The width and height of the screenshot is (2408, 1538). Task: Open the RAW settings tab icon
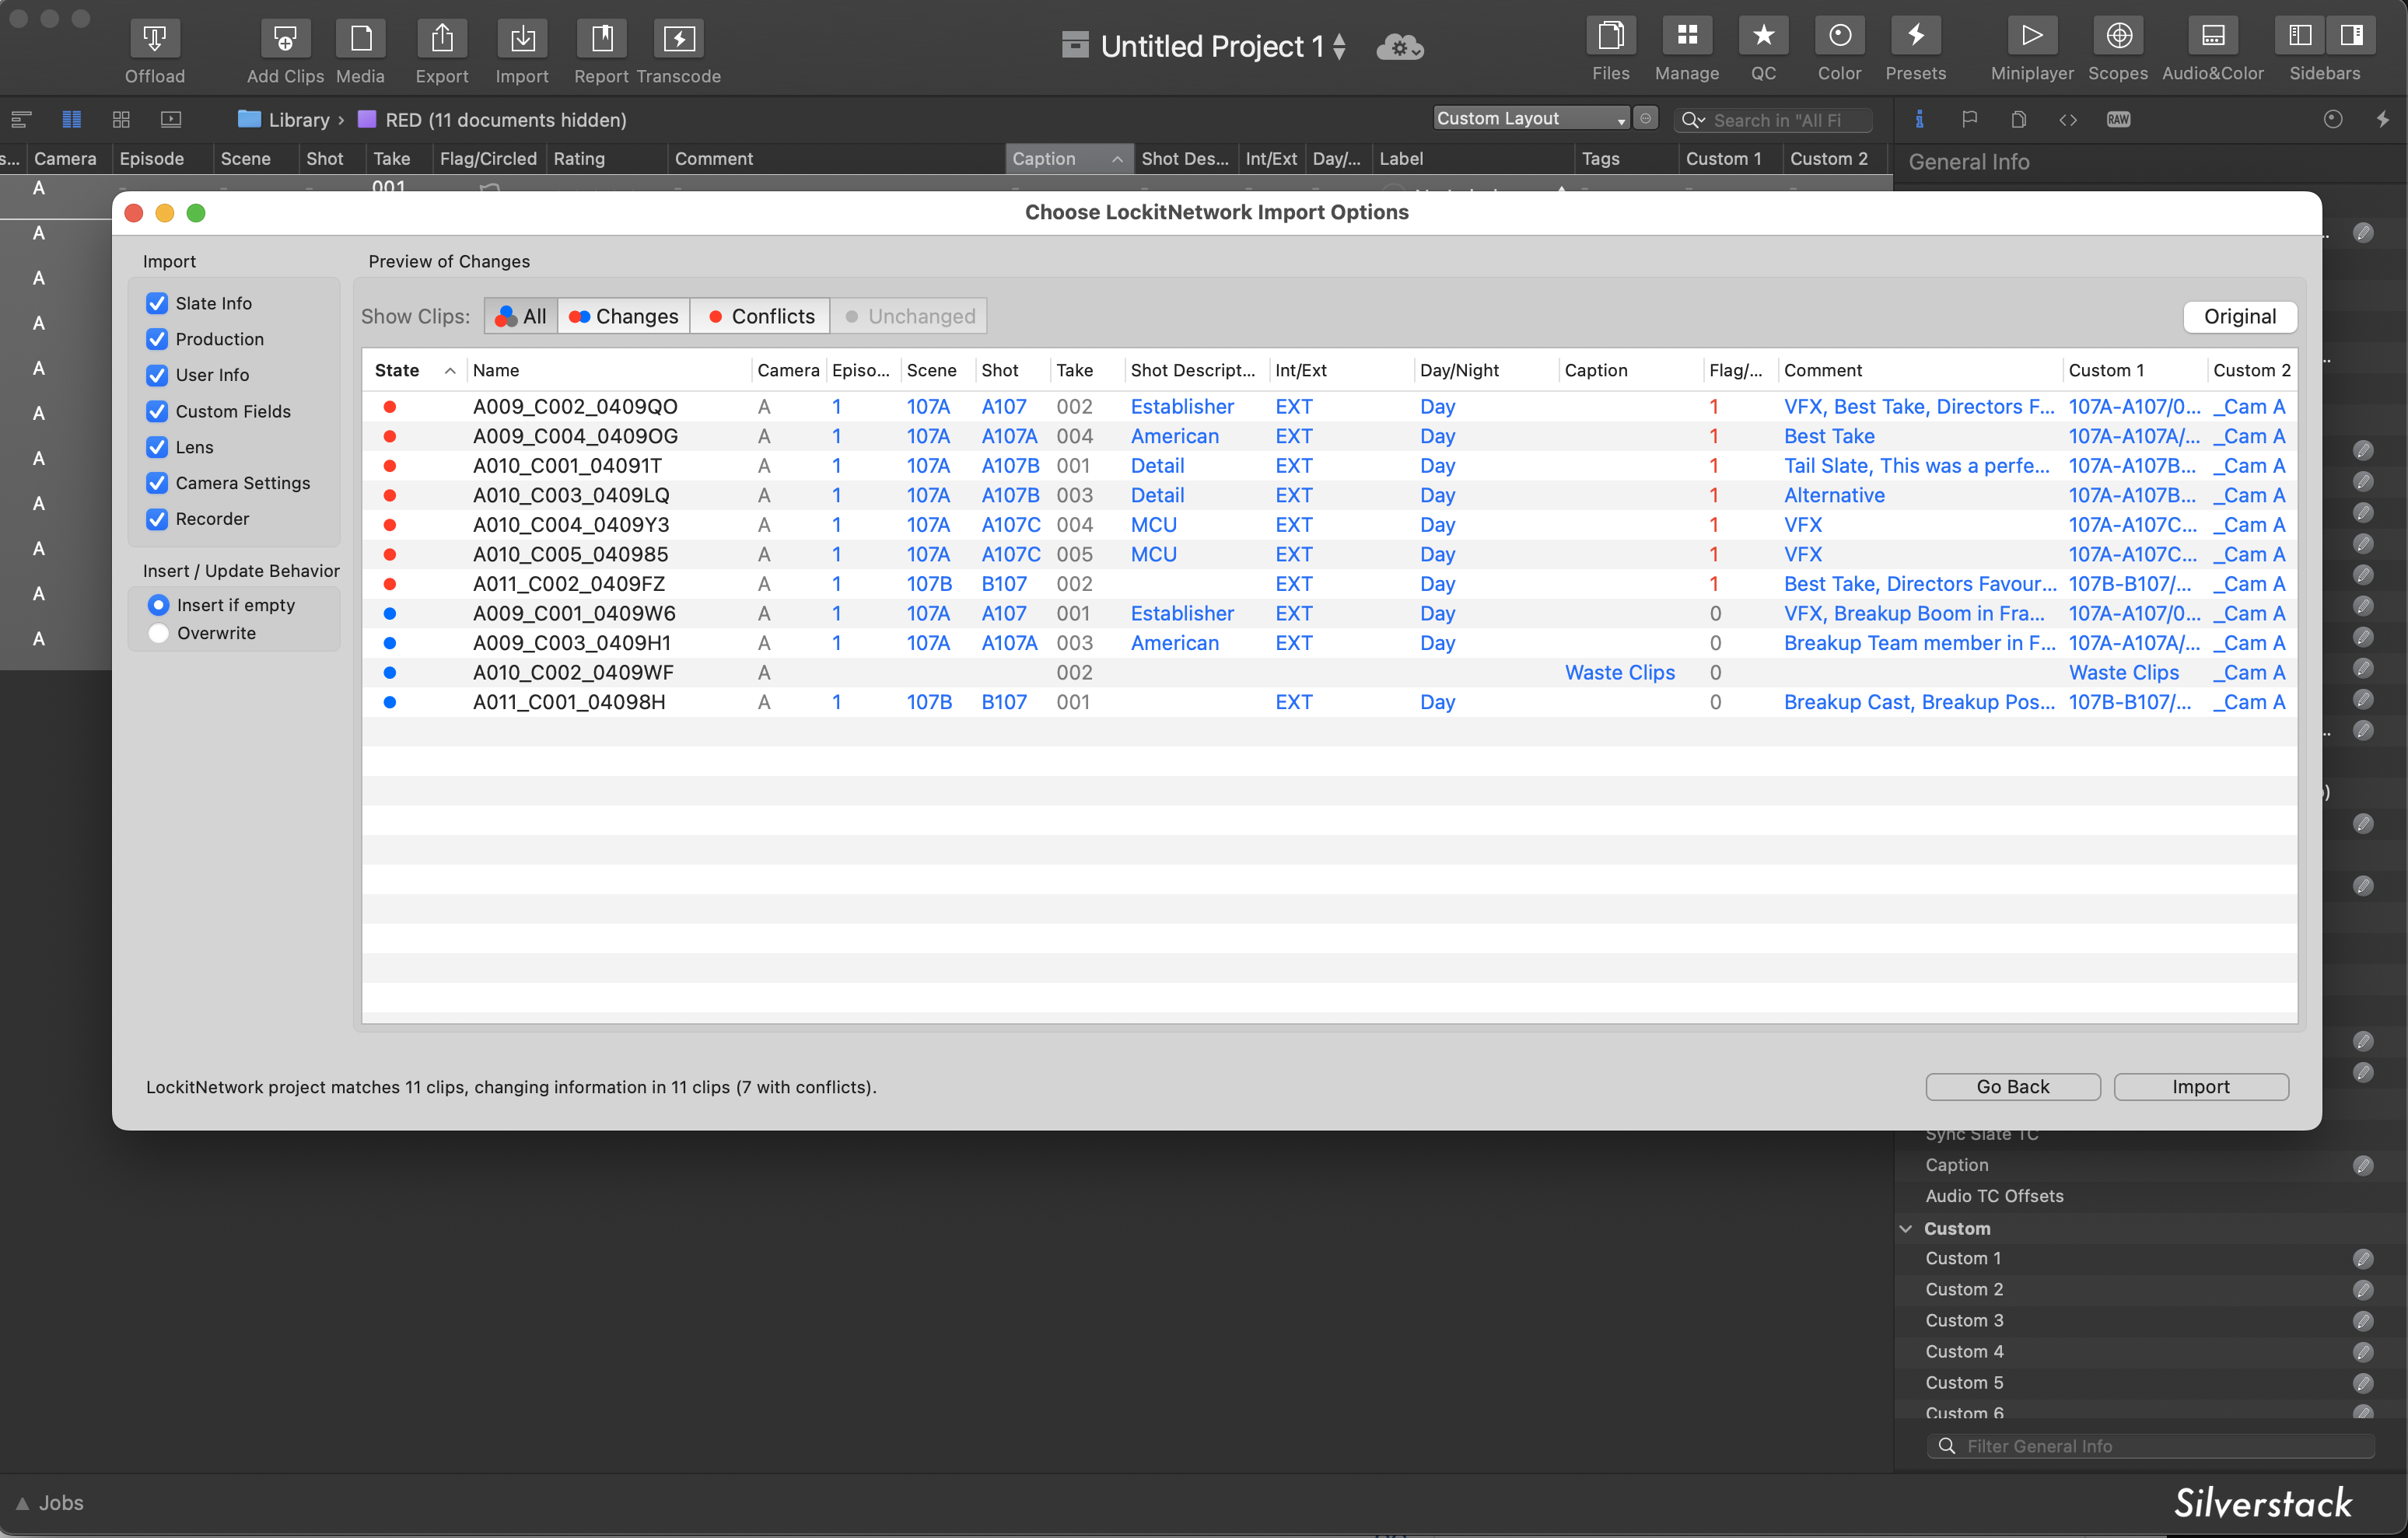tap(2118, 119)
